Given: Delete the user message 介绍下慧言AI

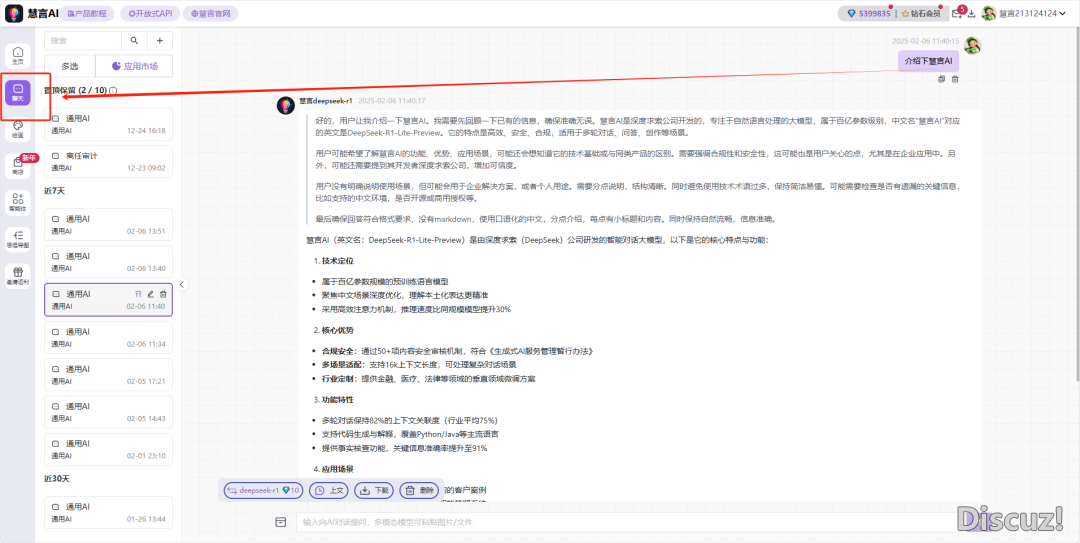Looking at the screenshot, I should (x=955, y=79).
